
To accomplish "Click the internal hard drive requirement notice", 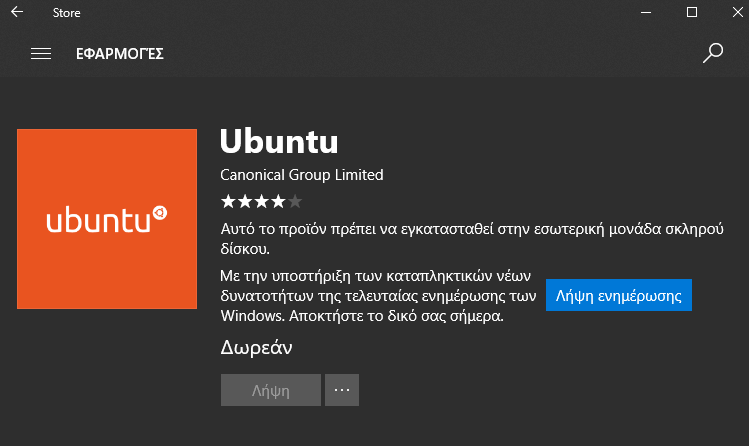I will coord(472,239).
